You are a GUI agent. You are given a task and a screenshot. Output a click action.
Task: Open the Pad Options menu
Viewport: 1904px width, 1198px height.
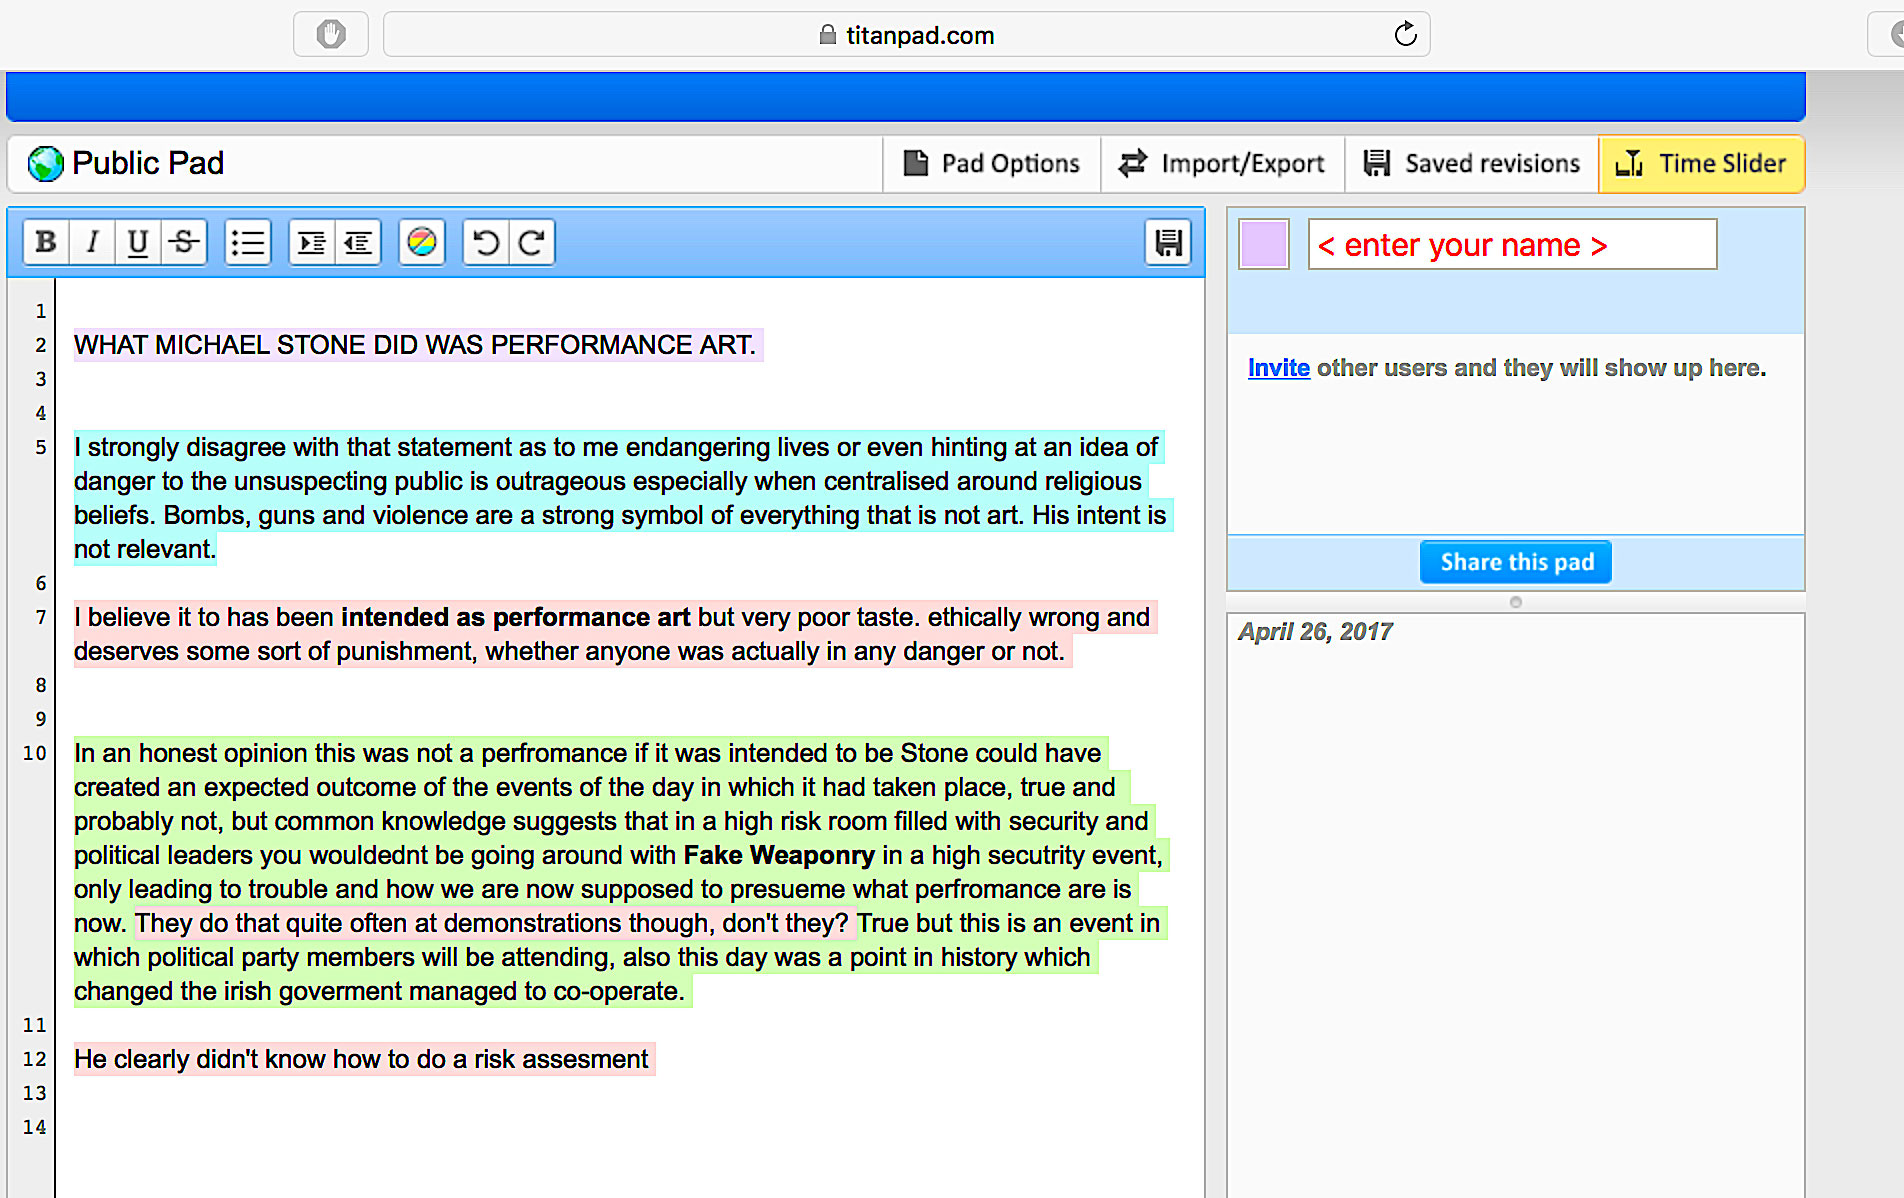coord(992,164)
